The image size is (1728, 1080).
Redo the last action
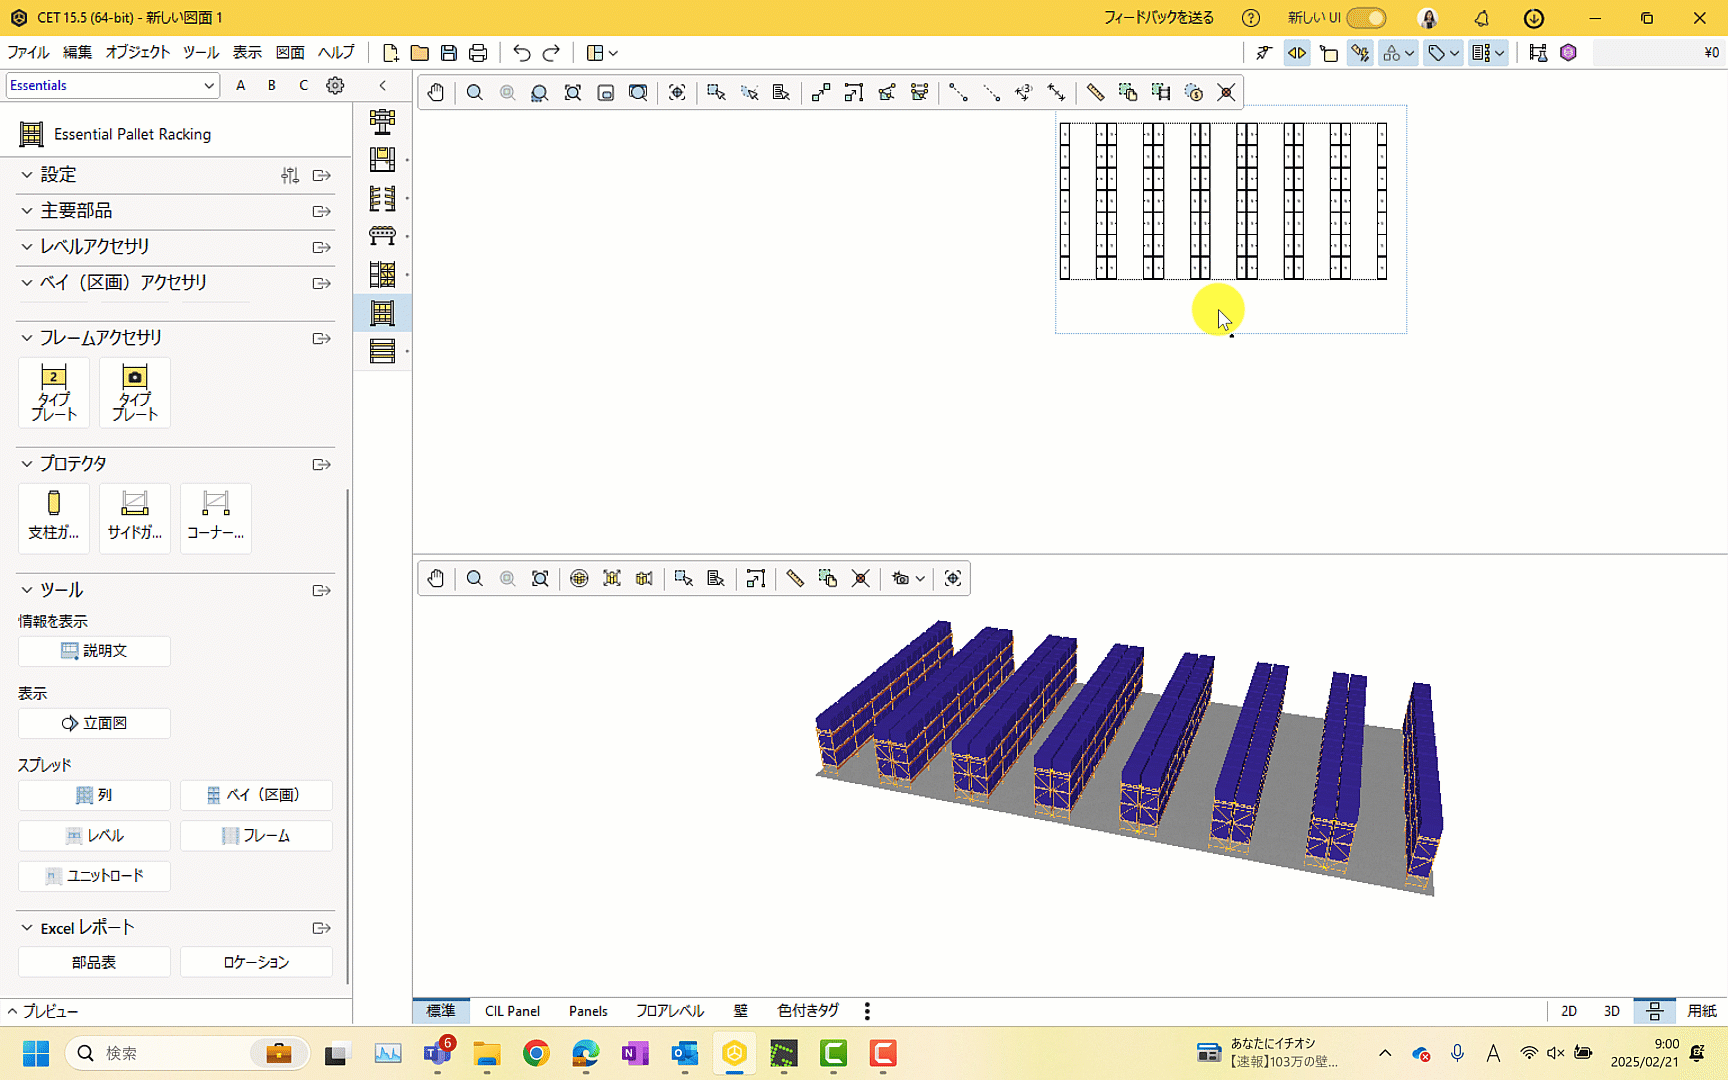pyautogui.click(x=551, y=52)
